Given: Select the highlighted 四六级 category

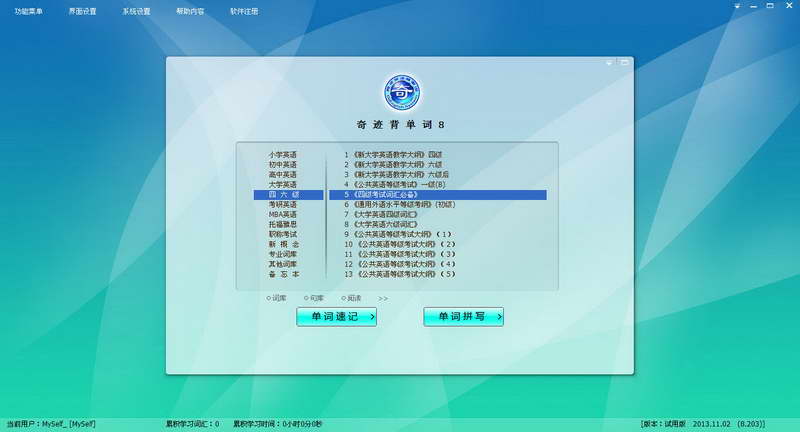Looking at the screenshot, I should 289,195.
